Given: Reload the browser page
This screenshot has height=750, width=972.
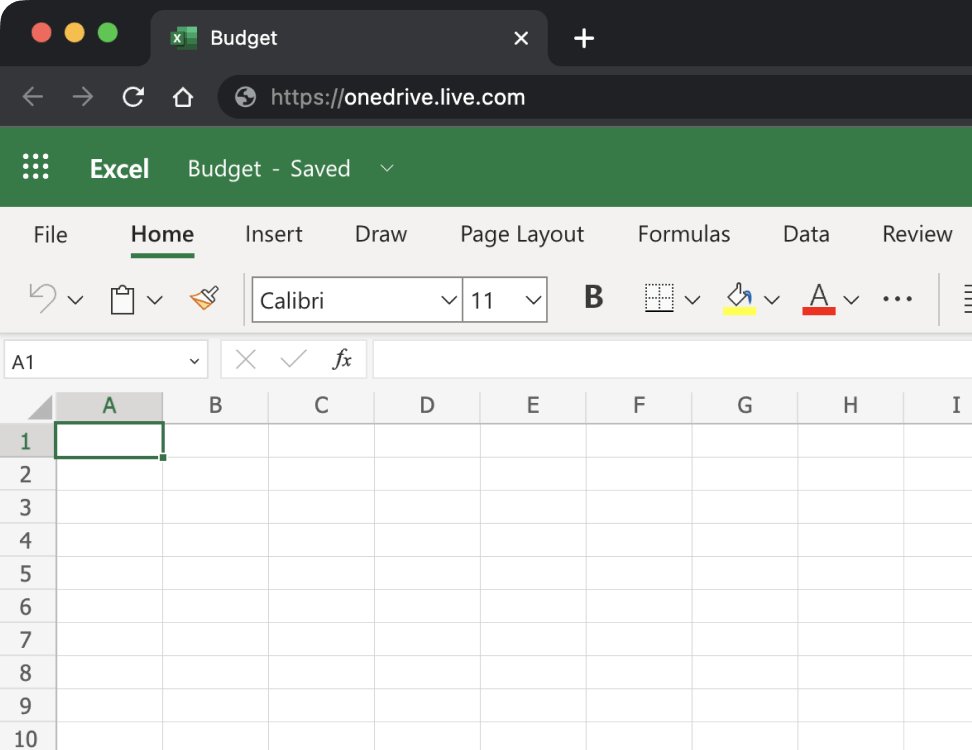Looking at the screenshot, I should pyautogui.click(x=133, y=97).
